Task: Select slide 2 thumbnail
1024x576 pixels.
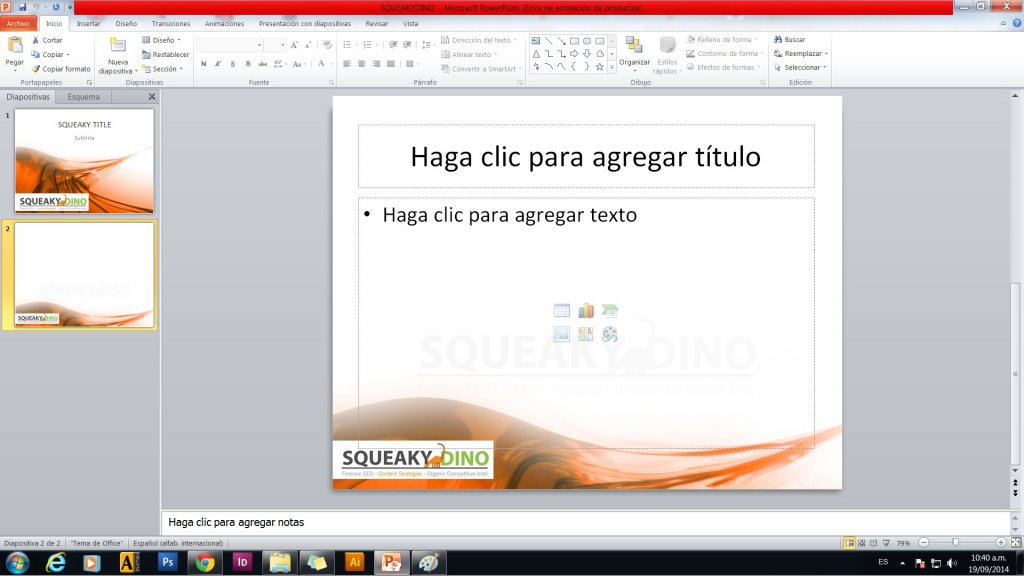Action: click(84, 275)
